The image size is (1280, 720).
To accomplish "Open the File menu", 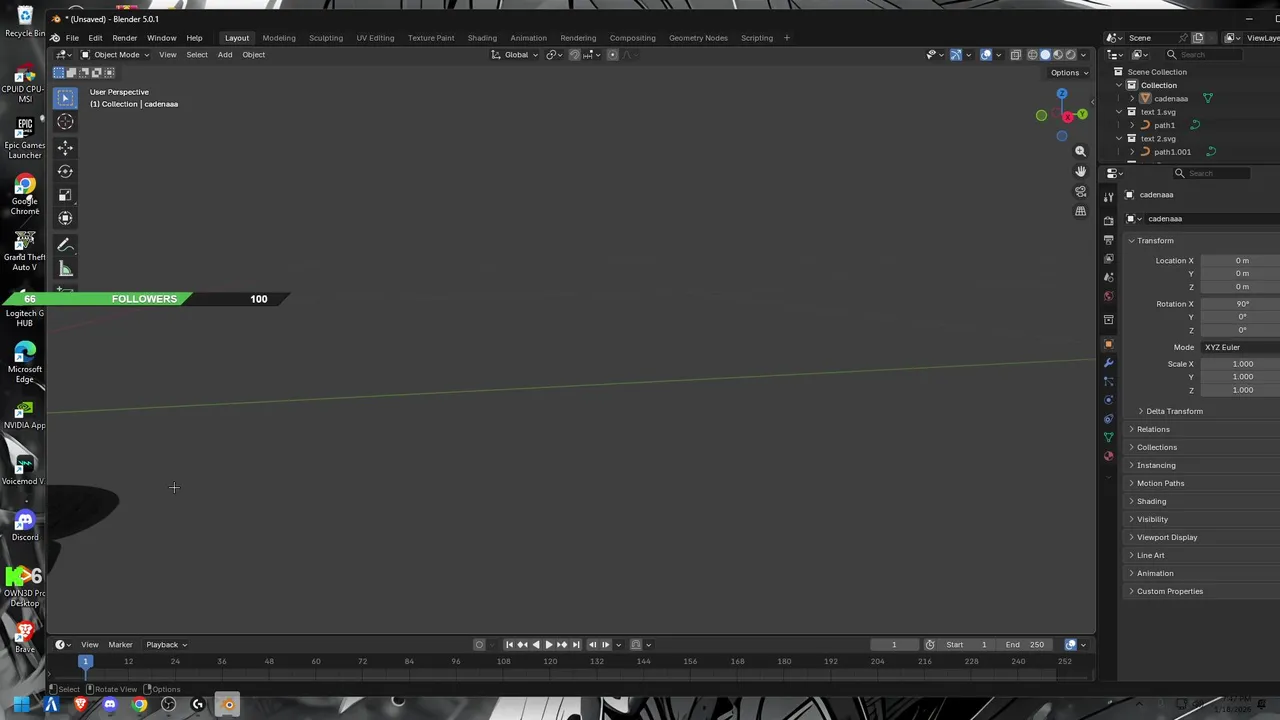I will tap(72, 38).
